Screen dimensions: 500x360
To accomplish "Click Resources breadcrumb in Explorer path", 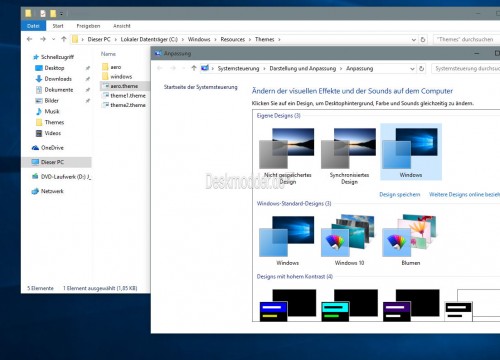I will (x=233, y=39).
